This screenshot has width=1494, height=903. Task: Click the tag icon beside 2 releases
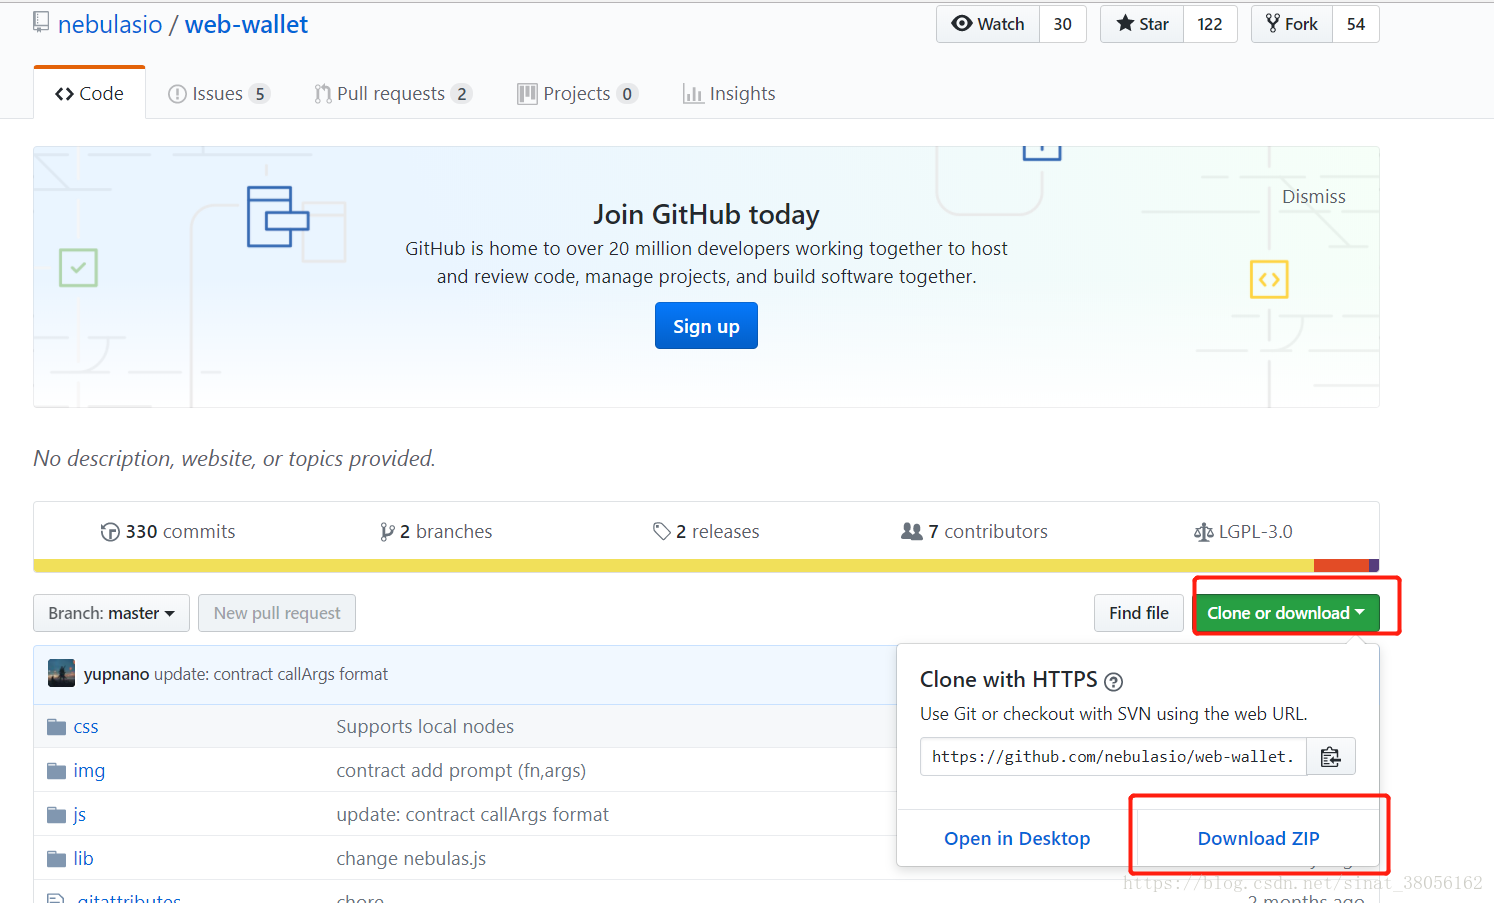[x=662, y=532]
